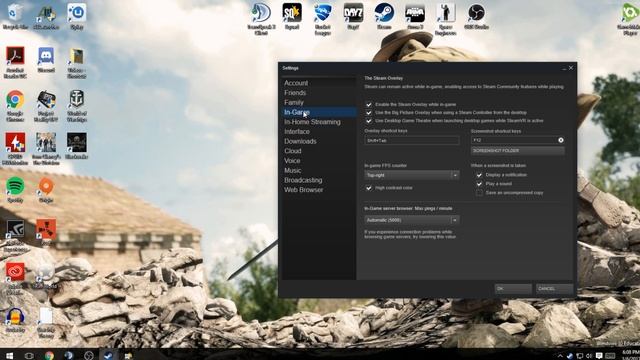The width and height of the screenshot is (640, 360).
Task: Launch Audacity from the desktop
Action: pos(15,320)
